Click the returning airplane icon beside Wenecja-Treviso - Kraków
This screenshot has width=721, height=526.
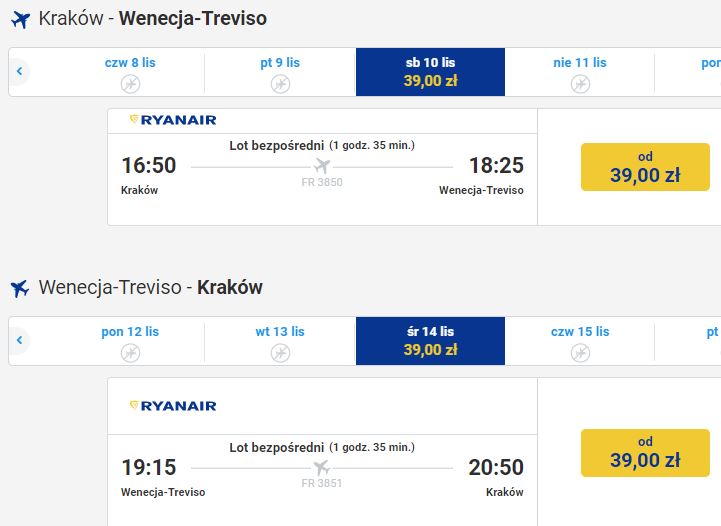tap(20, 288)
